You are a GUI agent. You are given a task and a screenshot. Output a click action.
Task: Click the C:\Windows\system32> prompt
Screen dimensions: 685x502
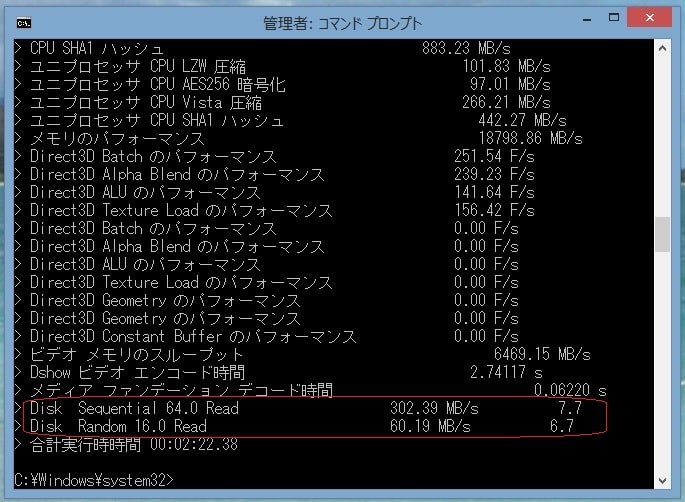coord(94,480)
